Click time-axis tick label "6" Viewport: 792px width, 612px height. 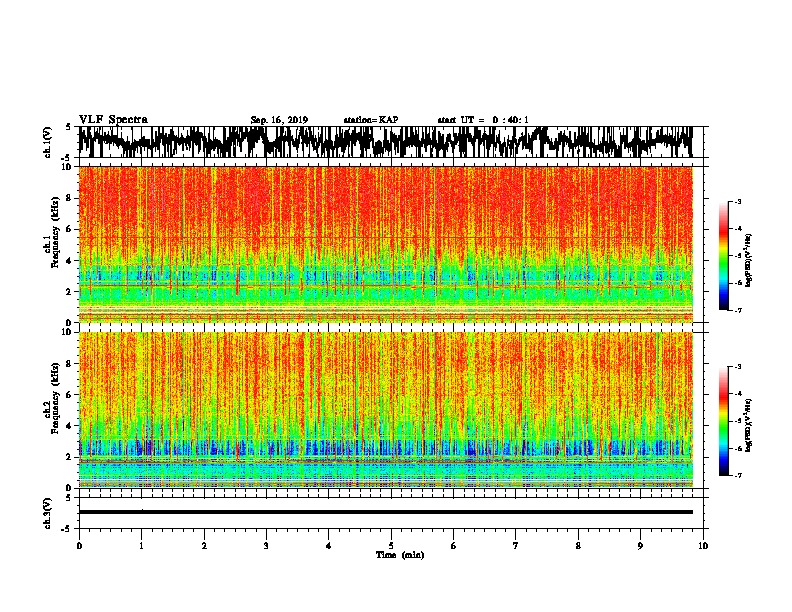[x=454, y=546]
